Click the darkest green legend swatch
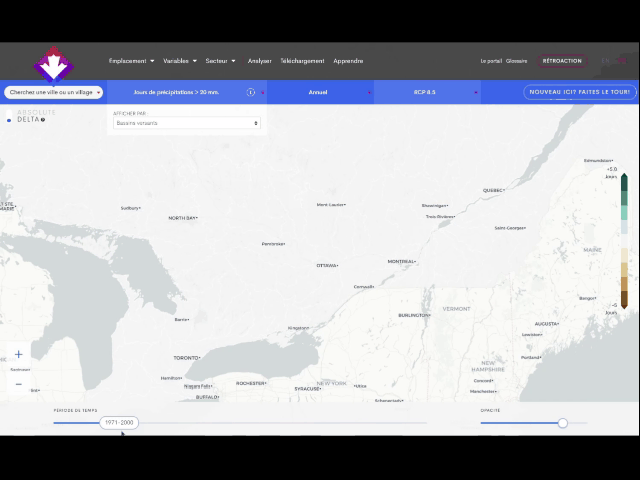 624,182
